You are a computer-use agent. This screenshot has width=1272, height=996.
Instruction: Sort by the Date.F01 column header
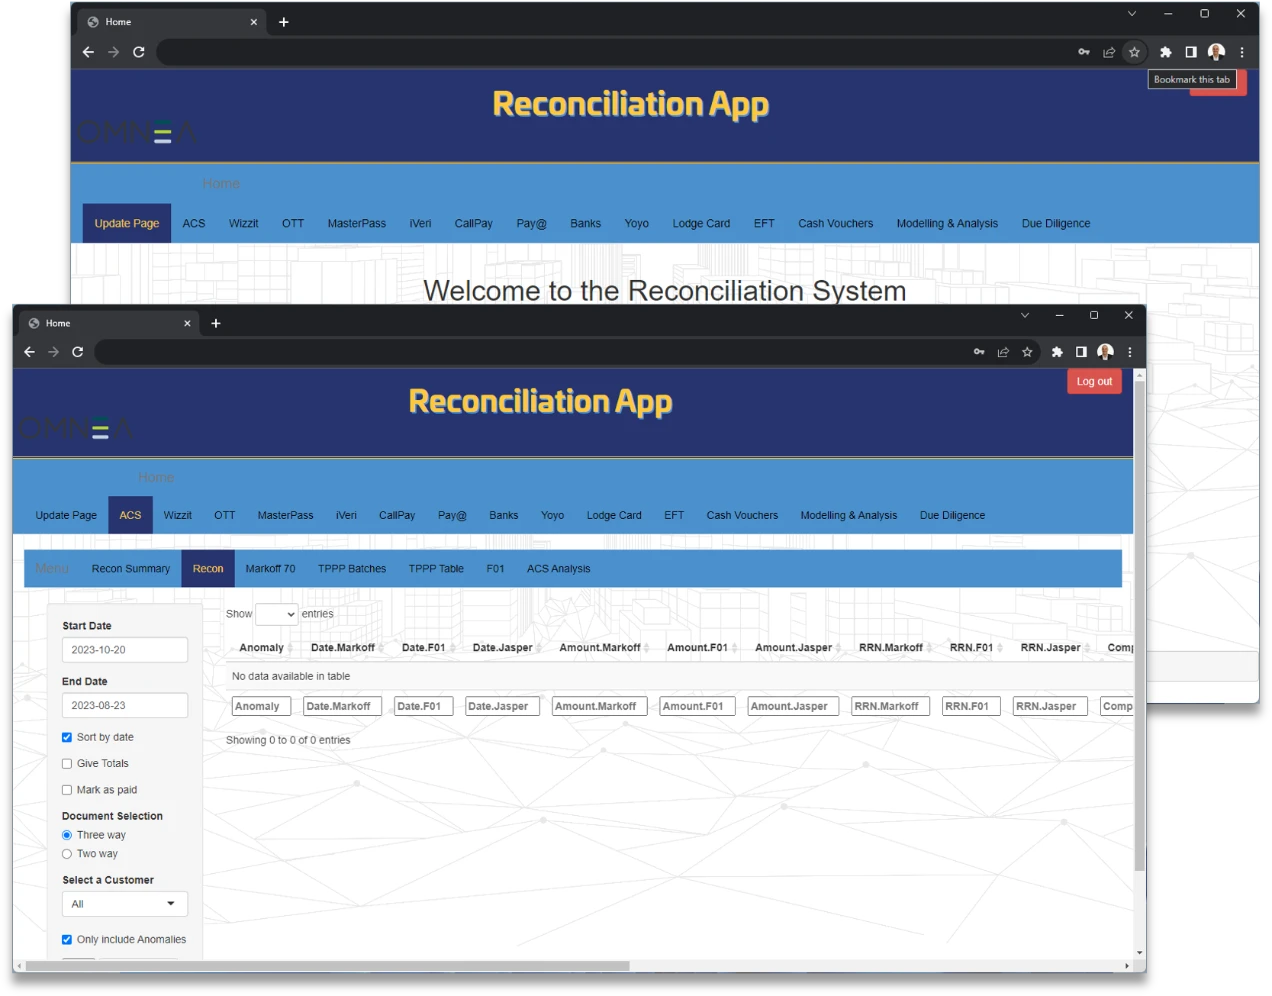tap(424, 648)
